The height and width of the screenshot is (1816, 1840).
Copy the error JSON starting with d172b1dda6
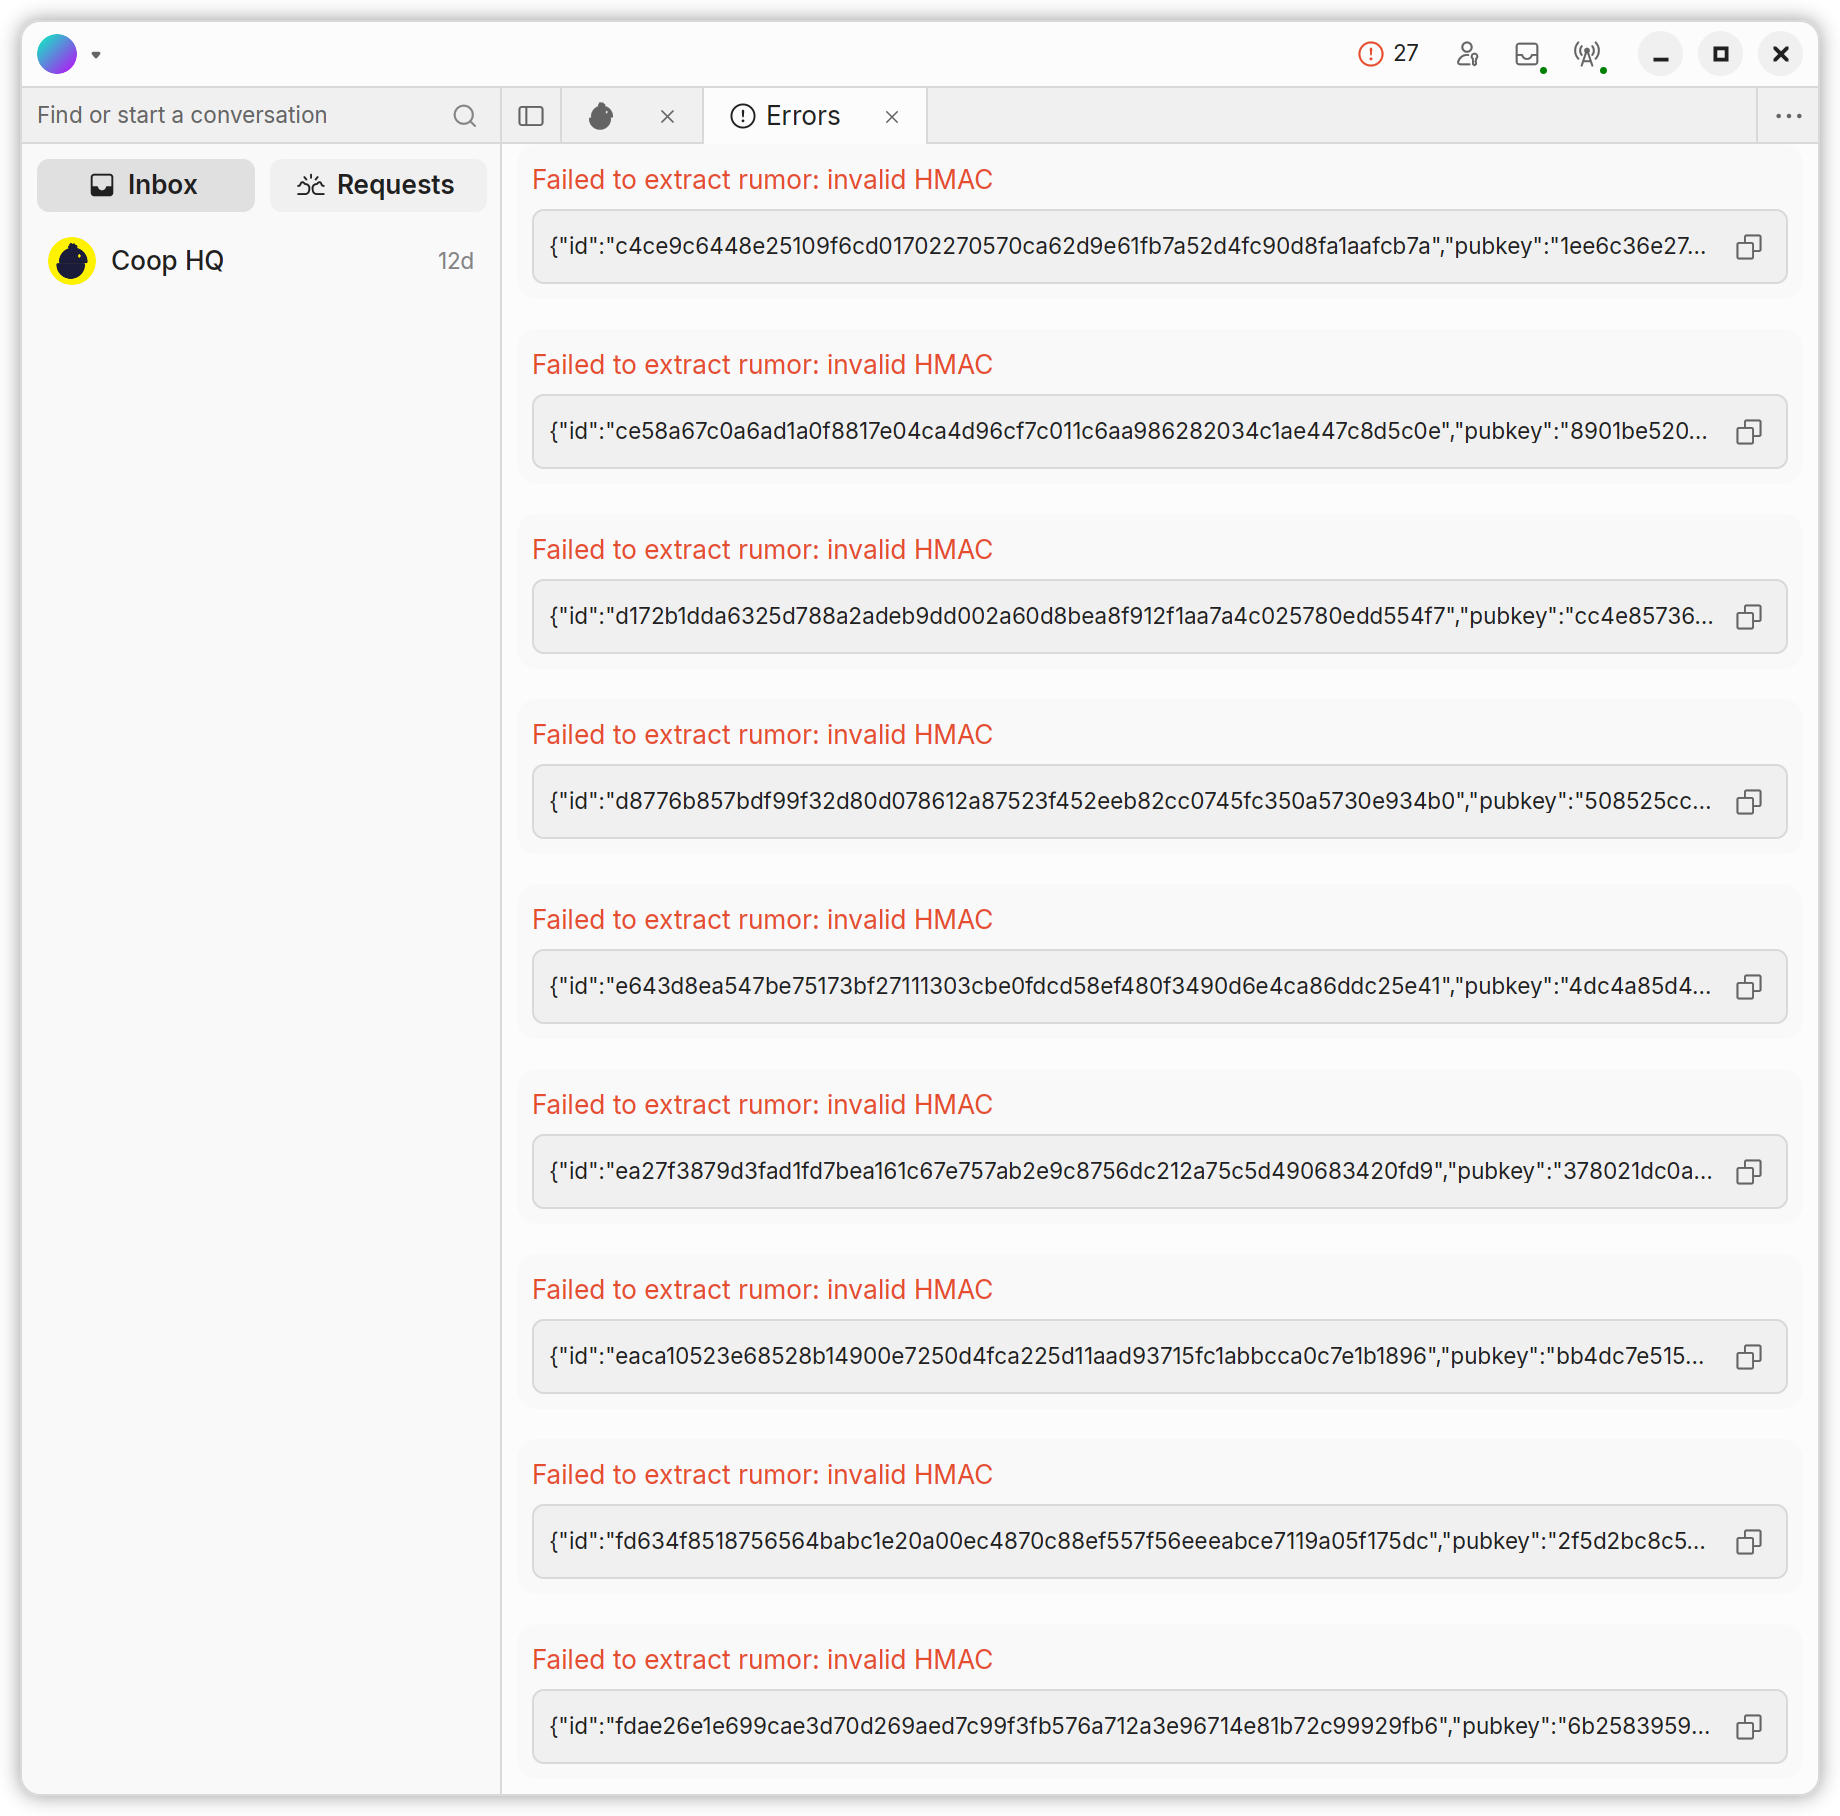(x=1748, y=617)
